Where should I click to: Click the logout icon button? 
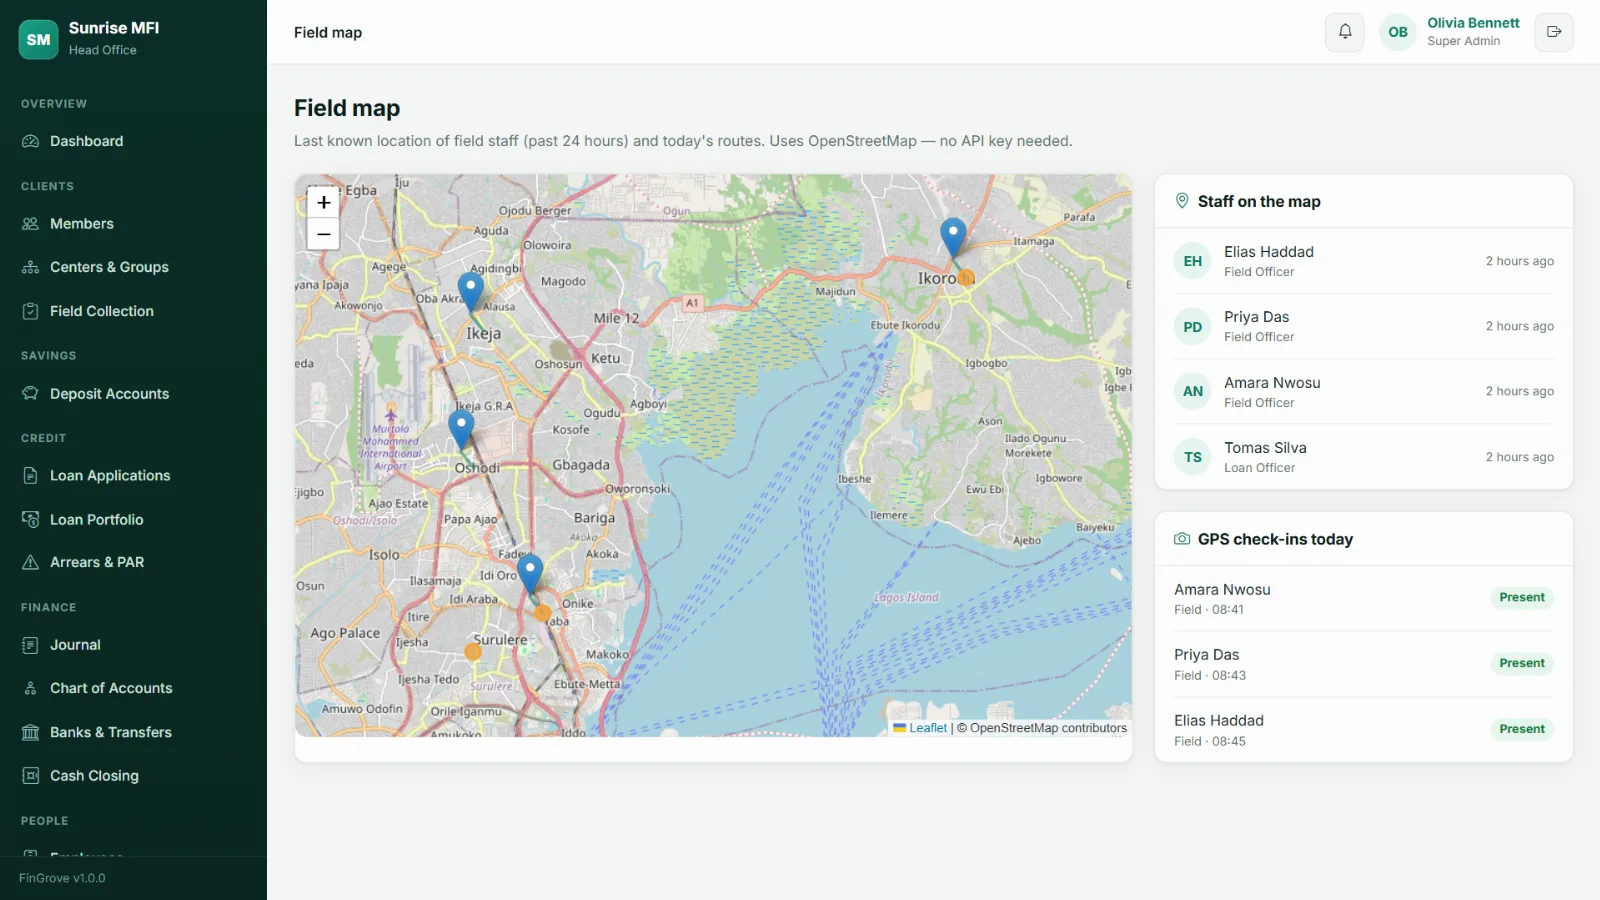(1554, 32)
